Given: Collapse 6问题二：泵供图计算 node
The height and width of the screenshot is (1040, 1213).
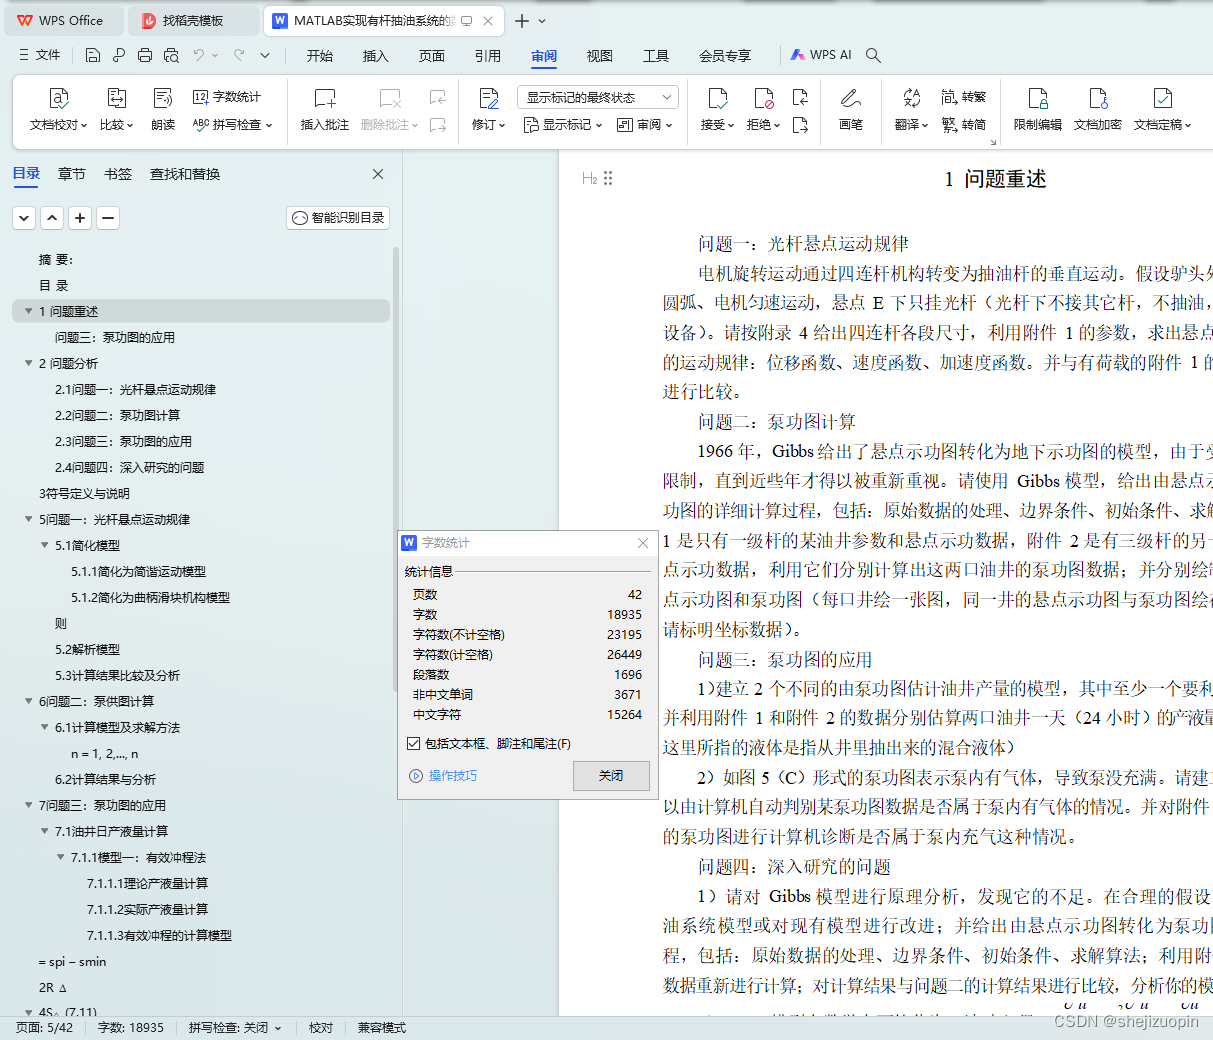Looking at the screenshot, I should point(28,701).
